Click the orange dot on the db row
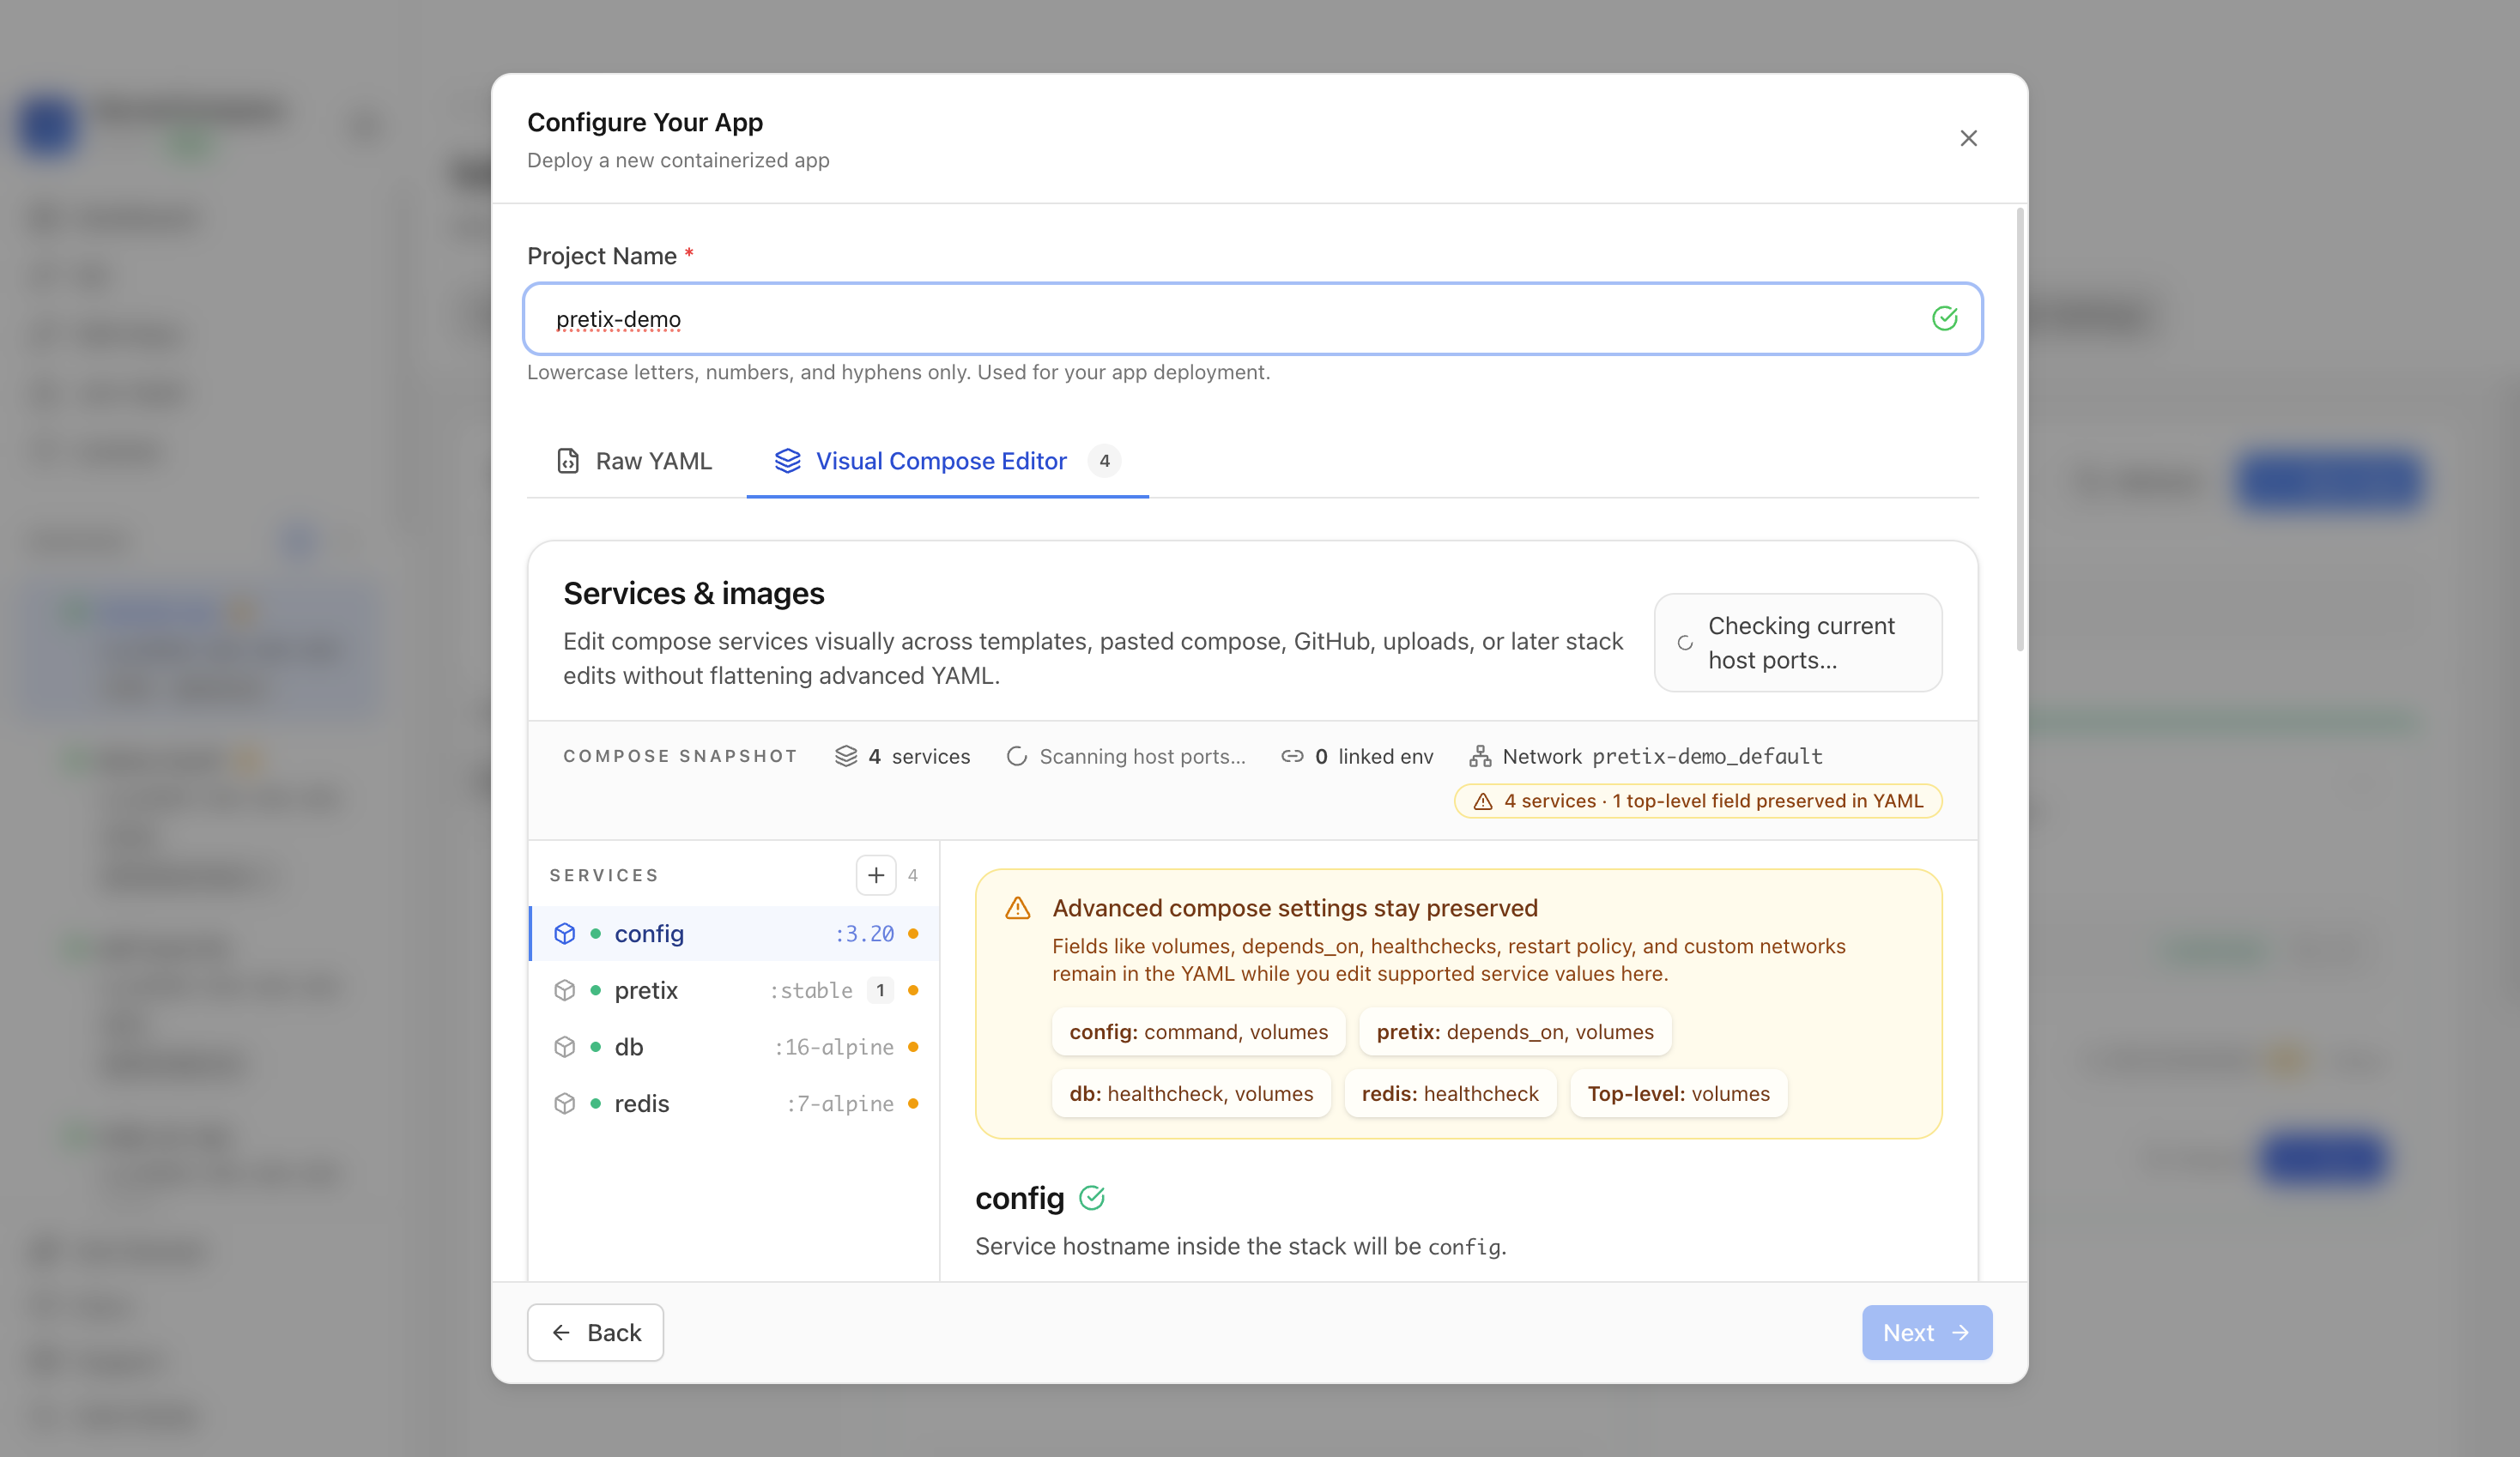This screenshot has height=1457, width=2520. (x=913, y=1047)
